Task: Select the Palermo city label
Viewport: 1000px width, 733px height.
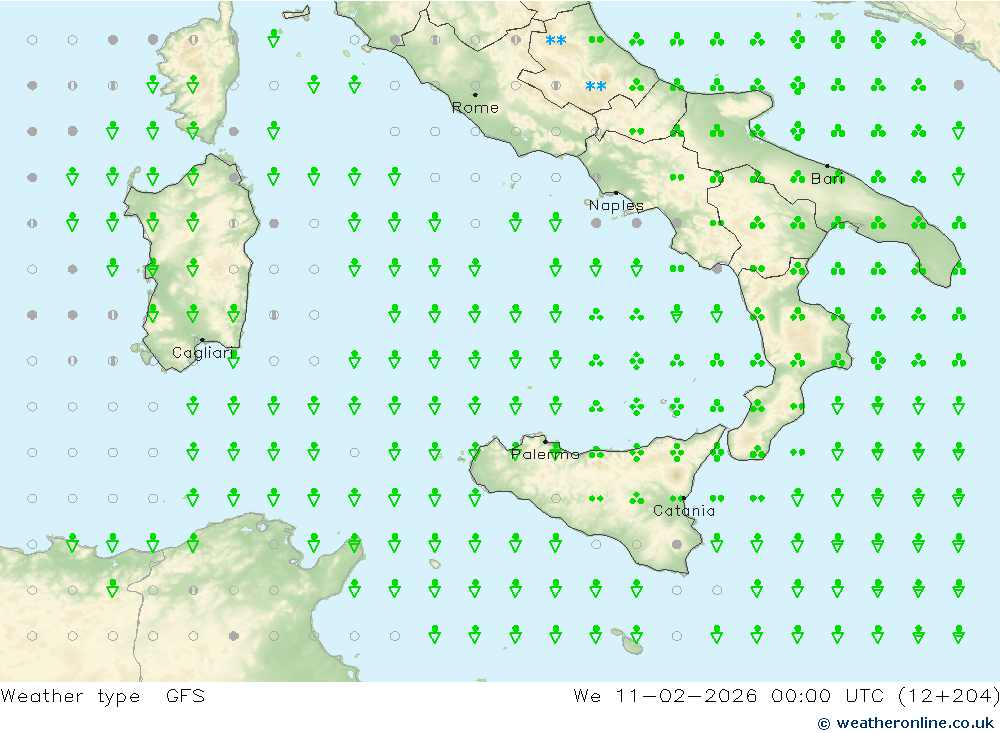Action: tap(545, 454)
